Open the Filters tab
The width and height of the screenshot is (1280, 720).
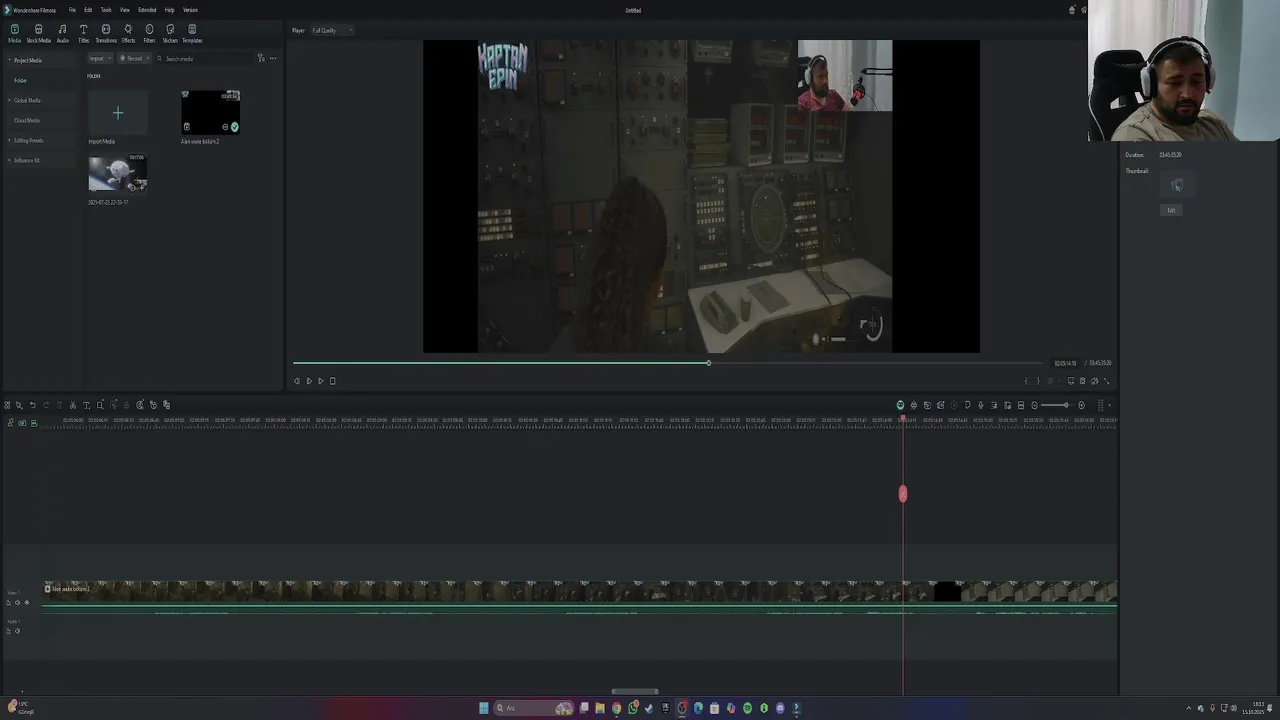coord(149,33)
